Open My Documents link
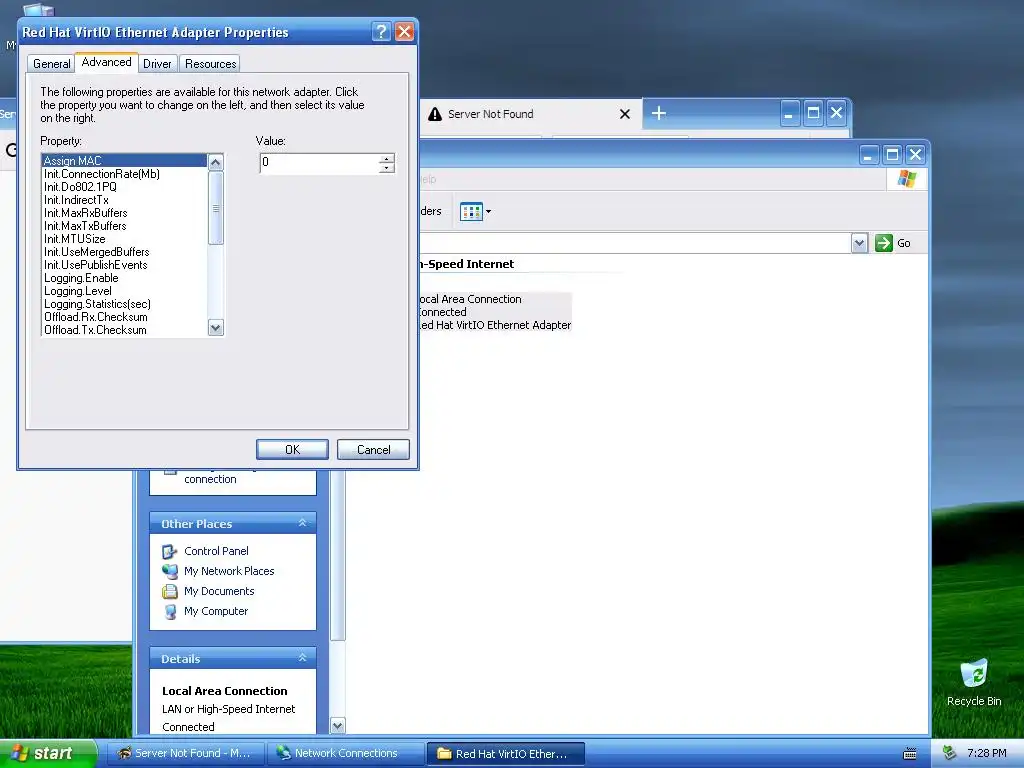1024x768 pixels. click(x=219, y=592)
